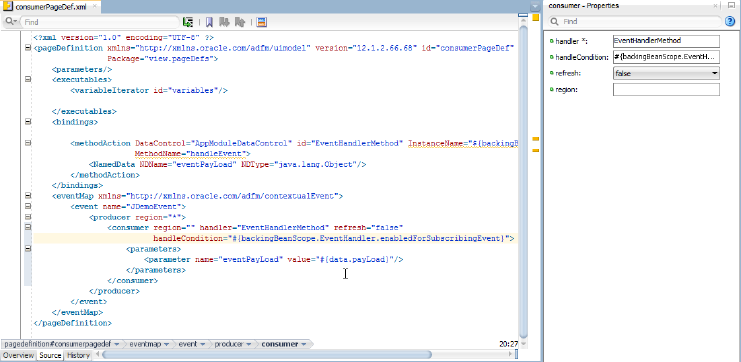This screenshot has width=741, height=362.
Task: Click the green dot beside region property
Action: pyautogui.click(x=551, y=89)
